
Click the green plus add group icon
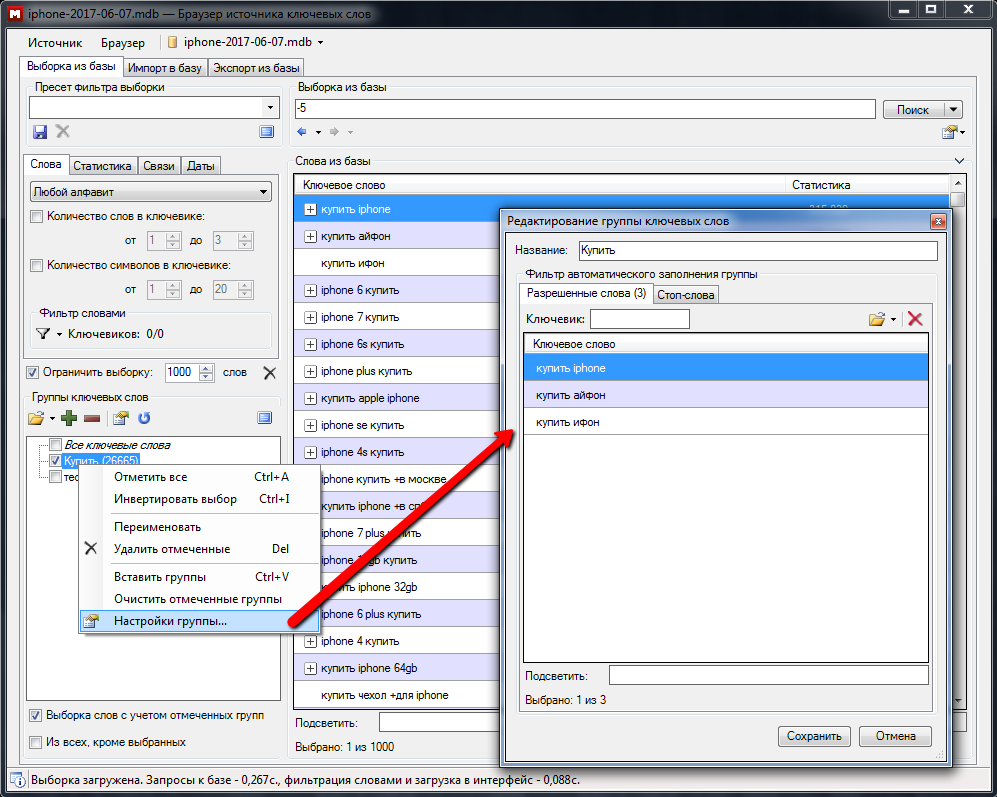click(x=69, y=418)
